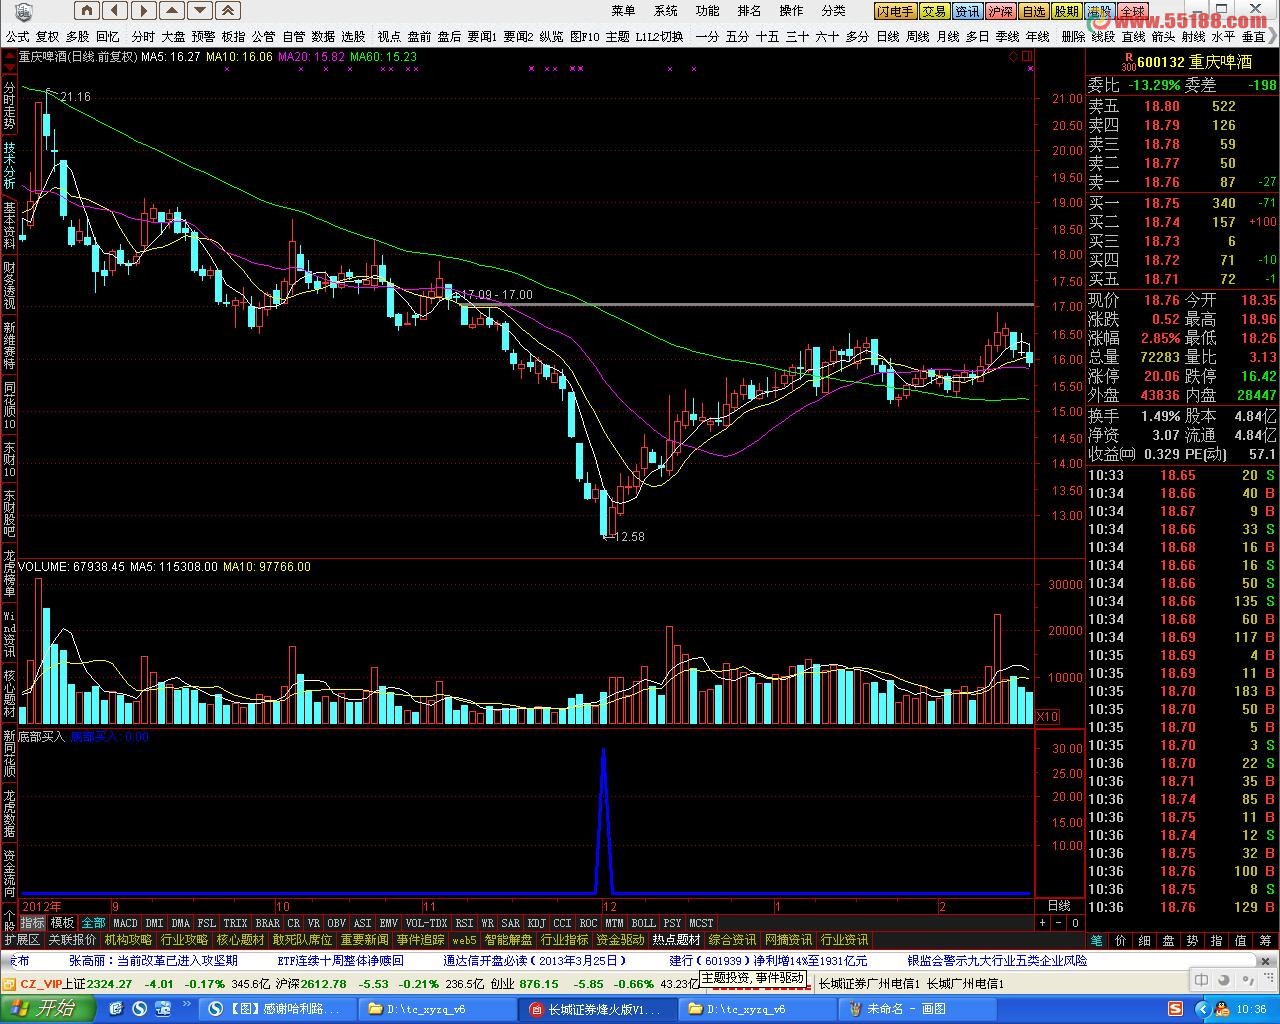Open 基本资料 side tab

coord(9,226)
